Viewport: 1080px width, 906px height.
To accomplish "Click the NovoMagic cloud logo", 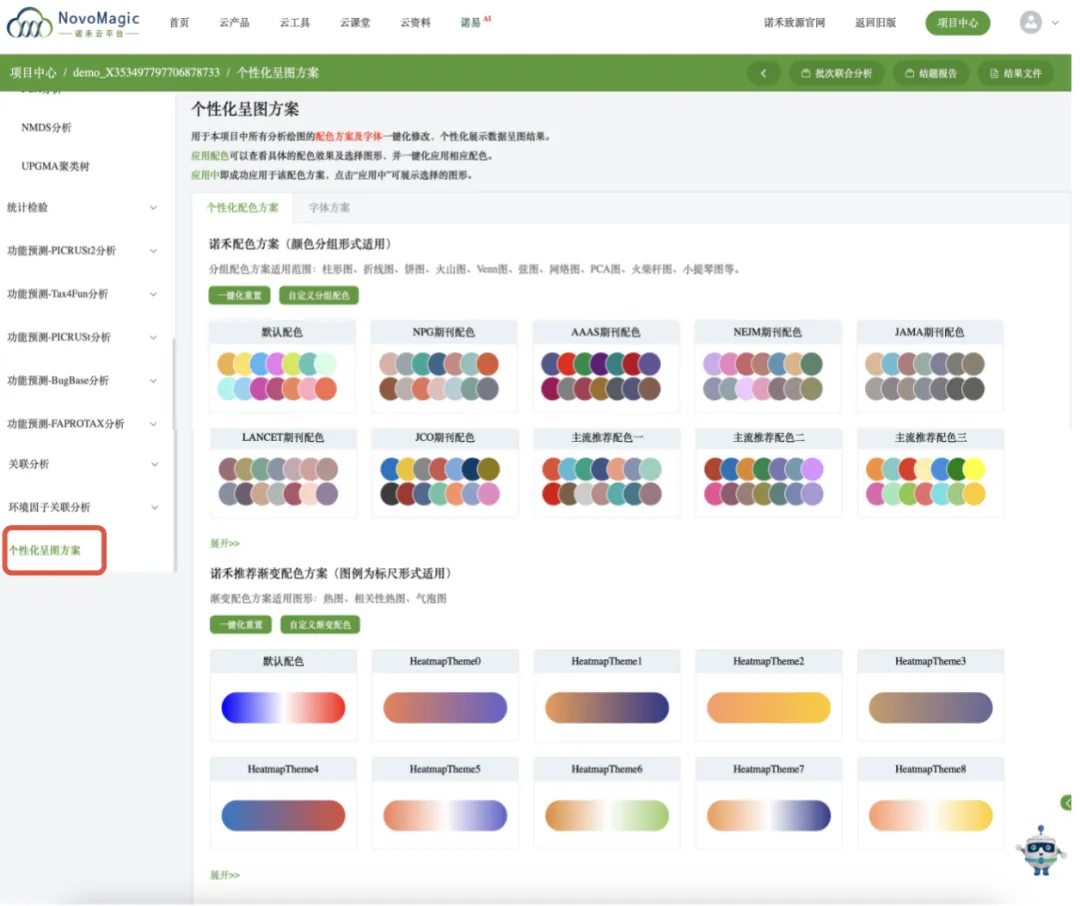I will pyautogui.click(x=30, y=23).
